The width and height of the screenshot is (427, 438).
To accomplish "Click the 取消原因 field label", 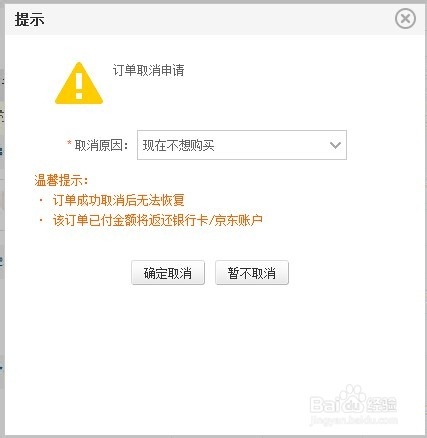I will (101, 145).
